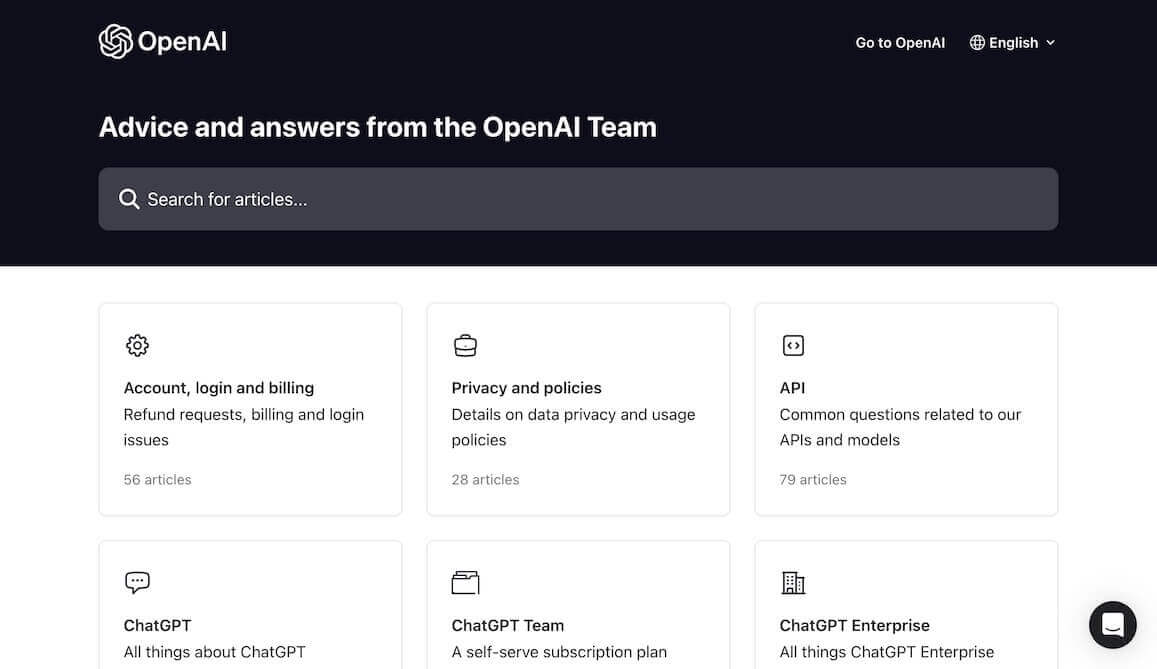
Task: Select the ChatGPT collection heading
Action: 157,625
